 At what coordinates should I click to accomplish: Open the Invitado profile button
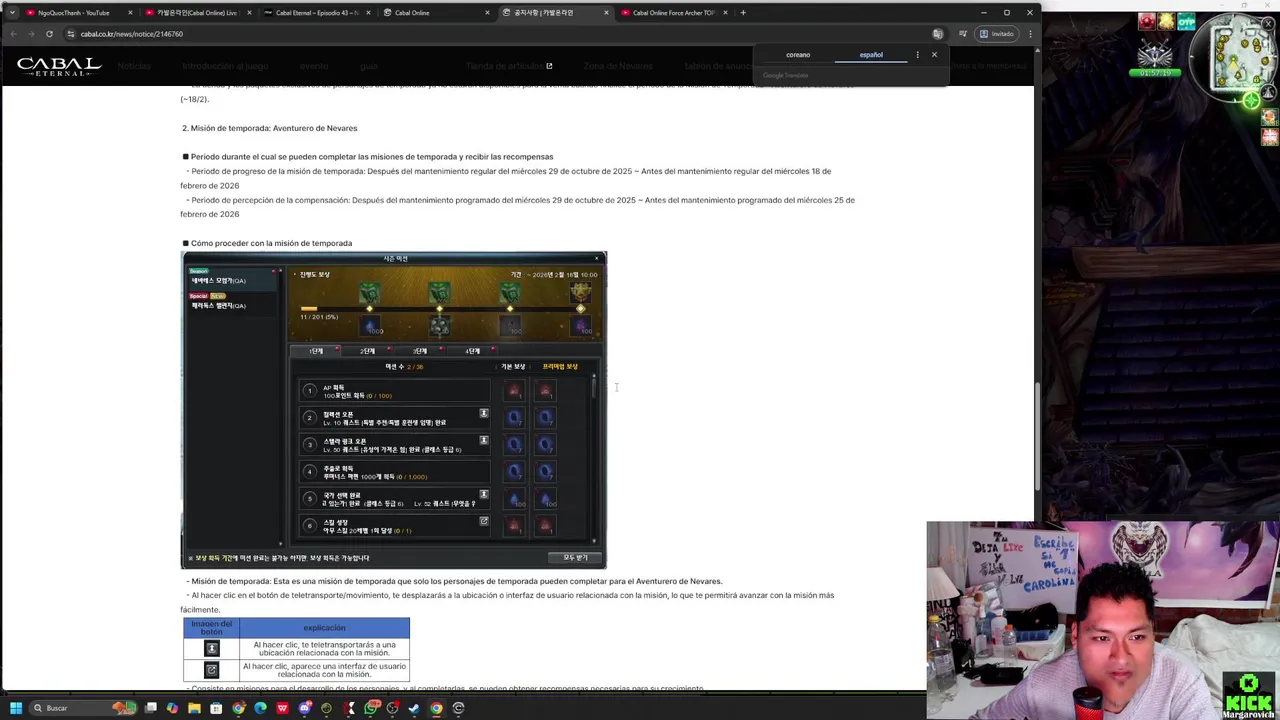[x=996, y=34]
